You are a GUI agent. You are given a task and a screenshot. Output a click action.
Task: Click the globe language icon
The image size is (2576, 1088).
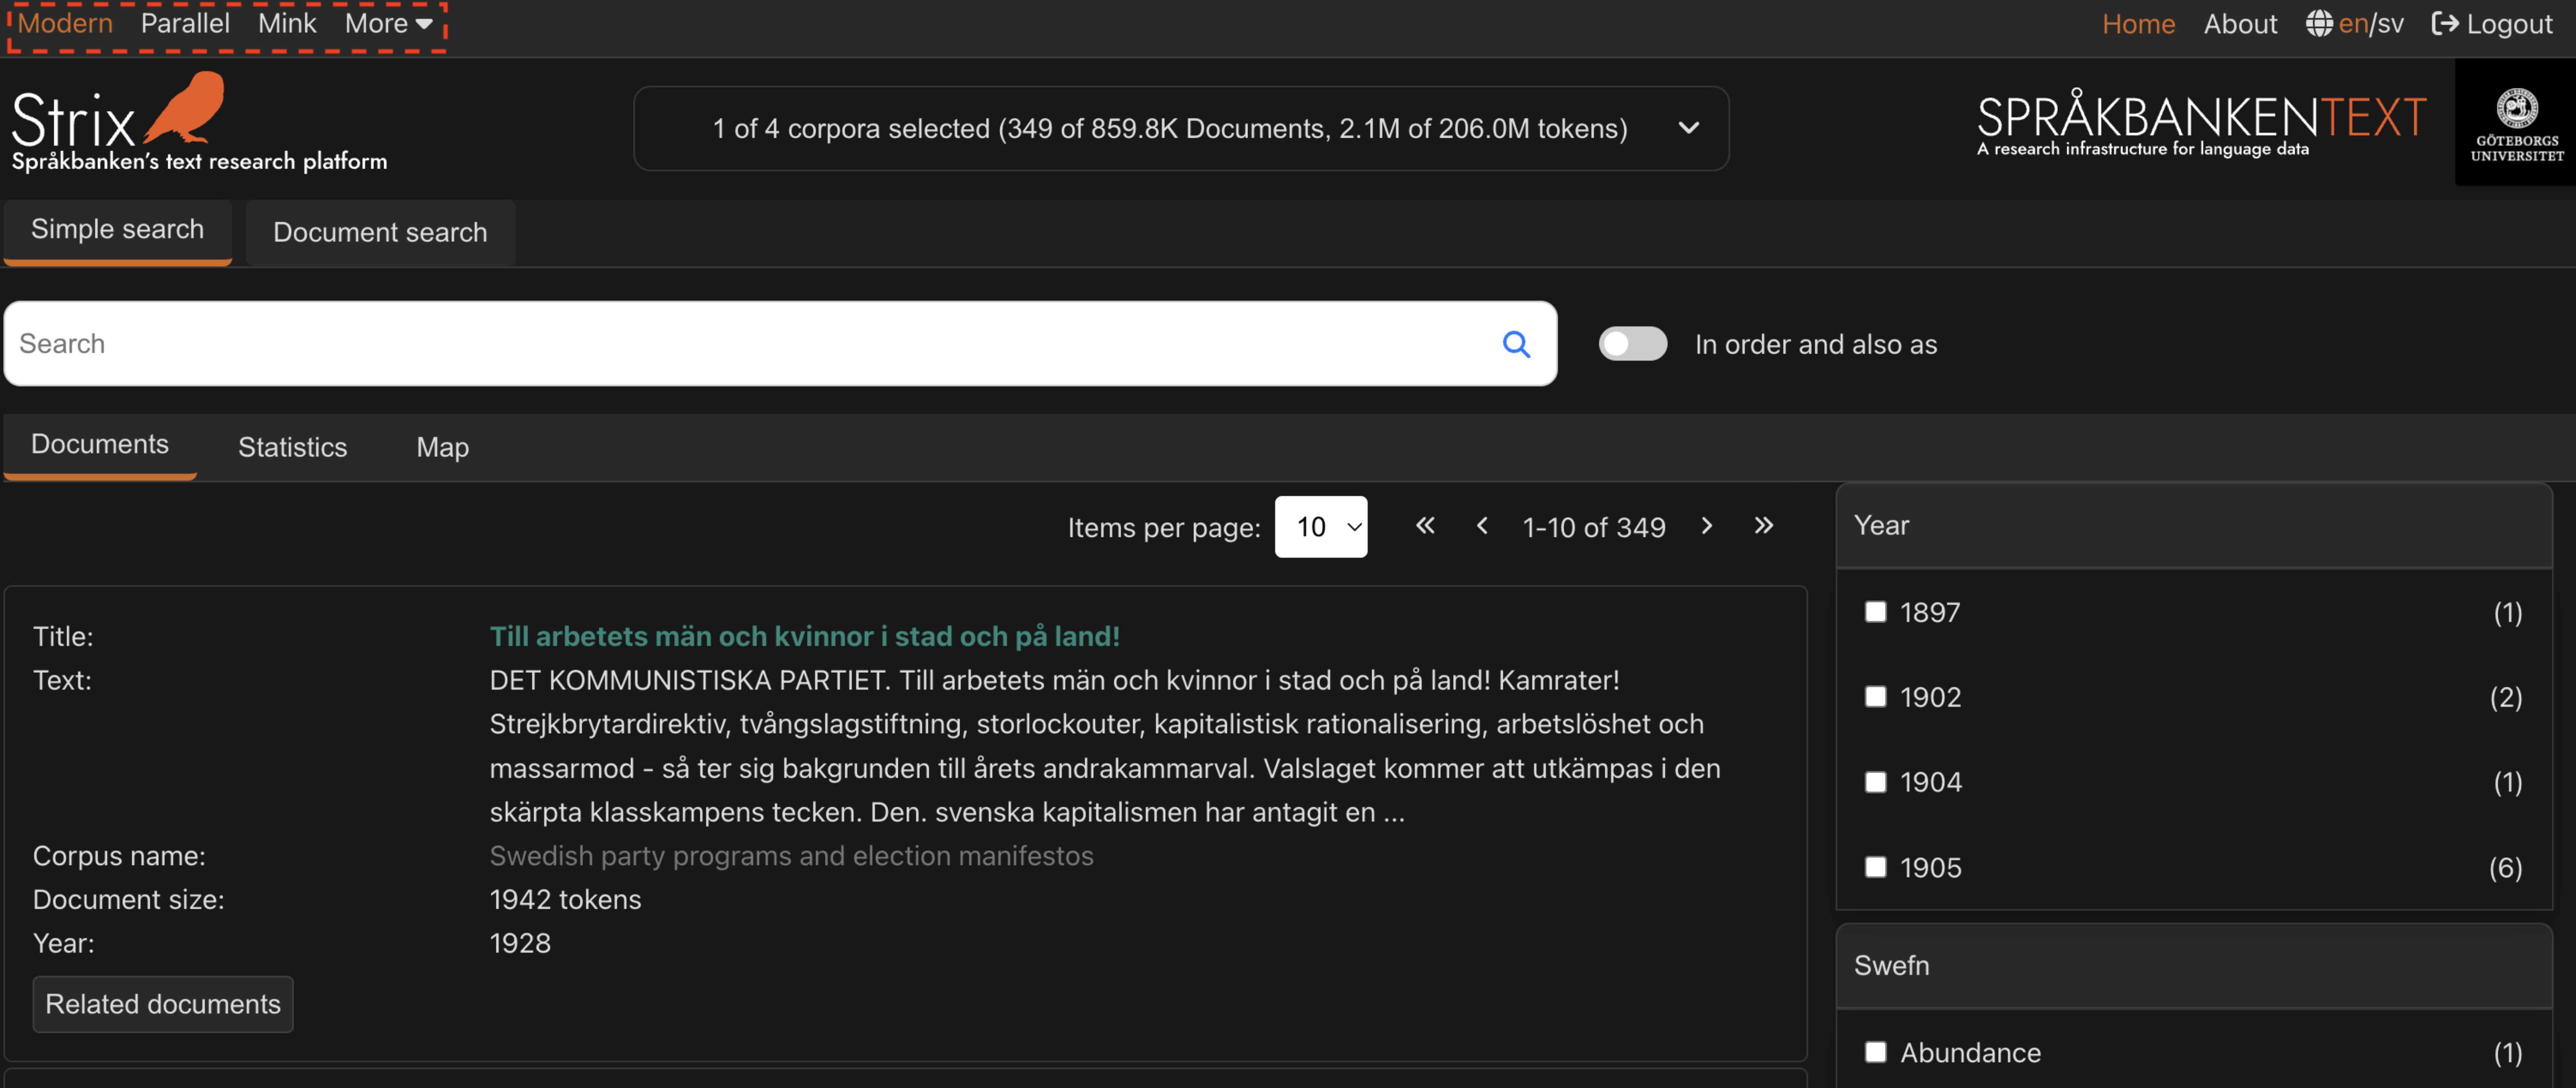tap(2318, 24)
